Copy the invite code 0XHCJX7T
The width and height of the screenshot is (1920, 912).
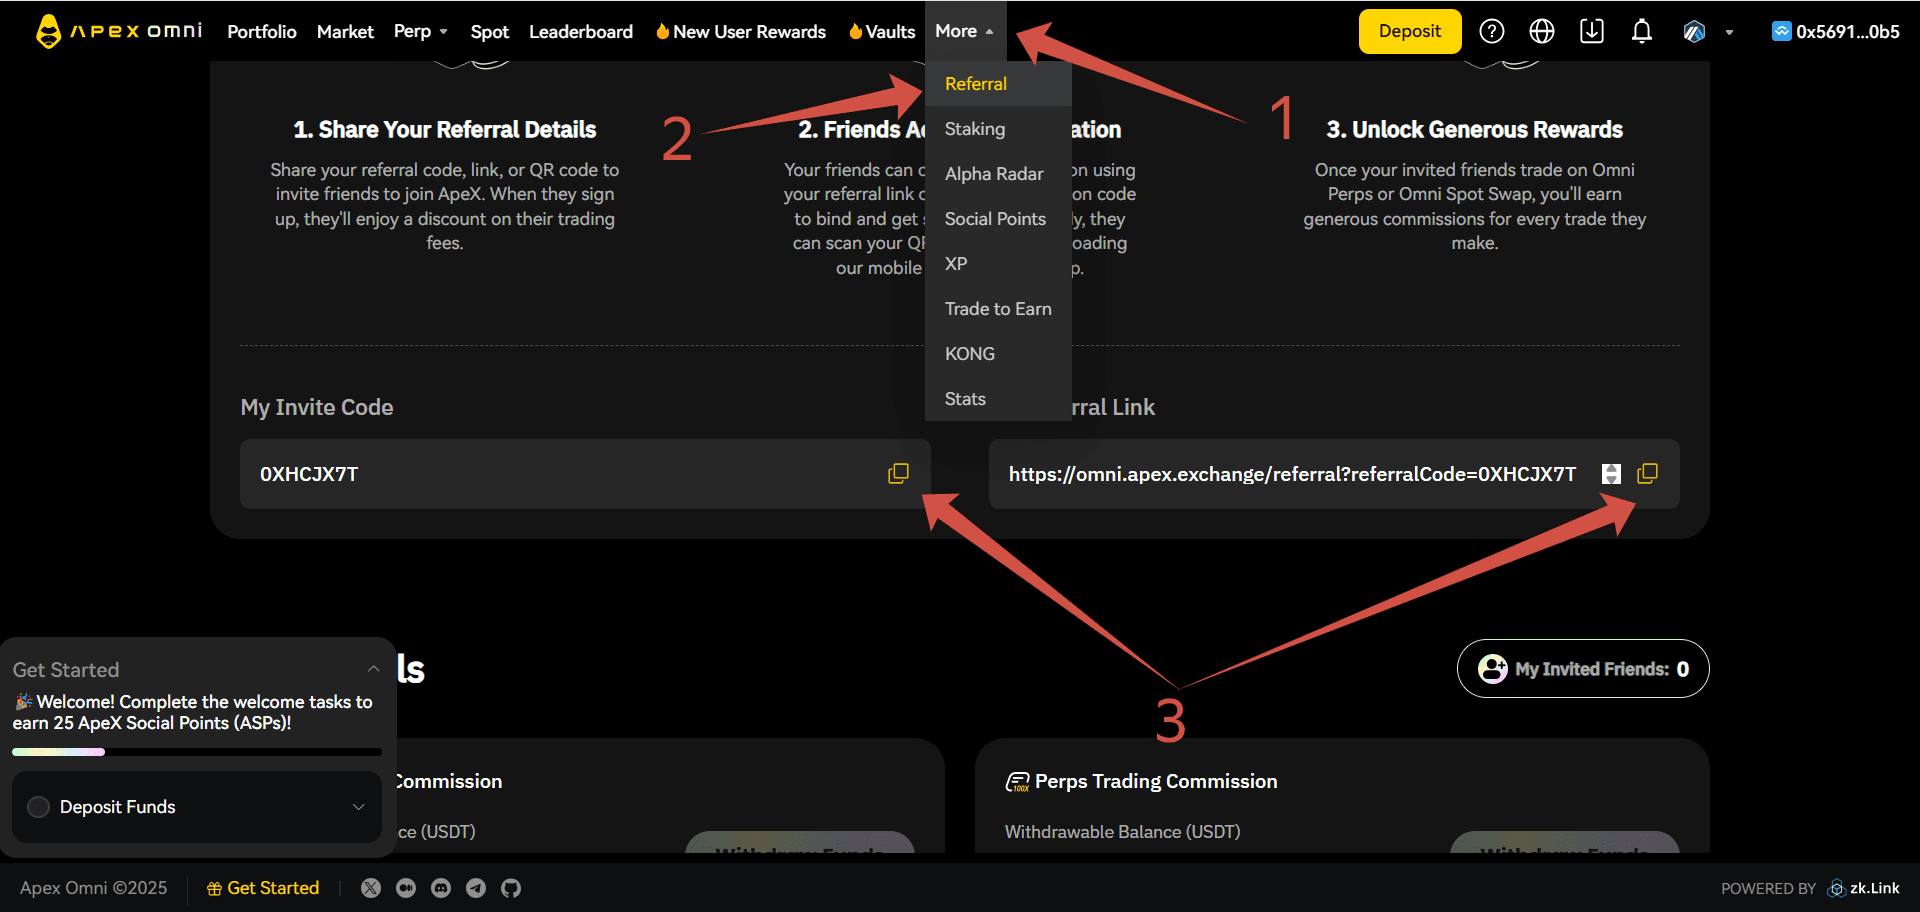pos(898,474)
